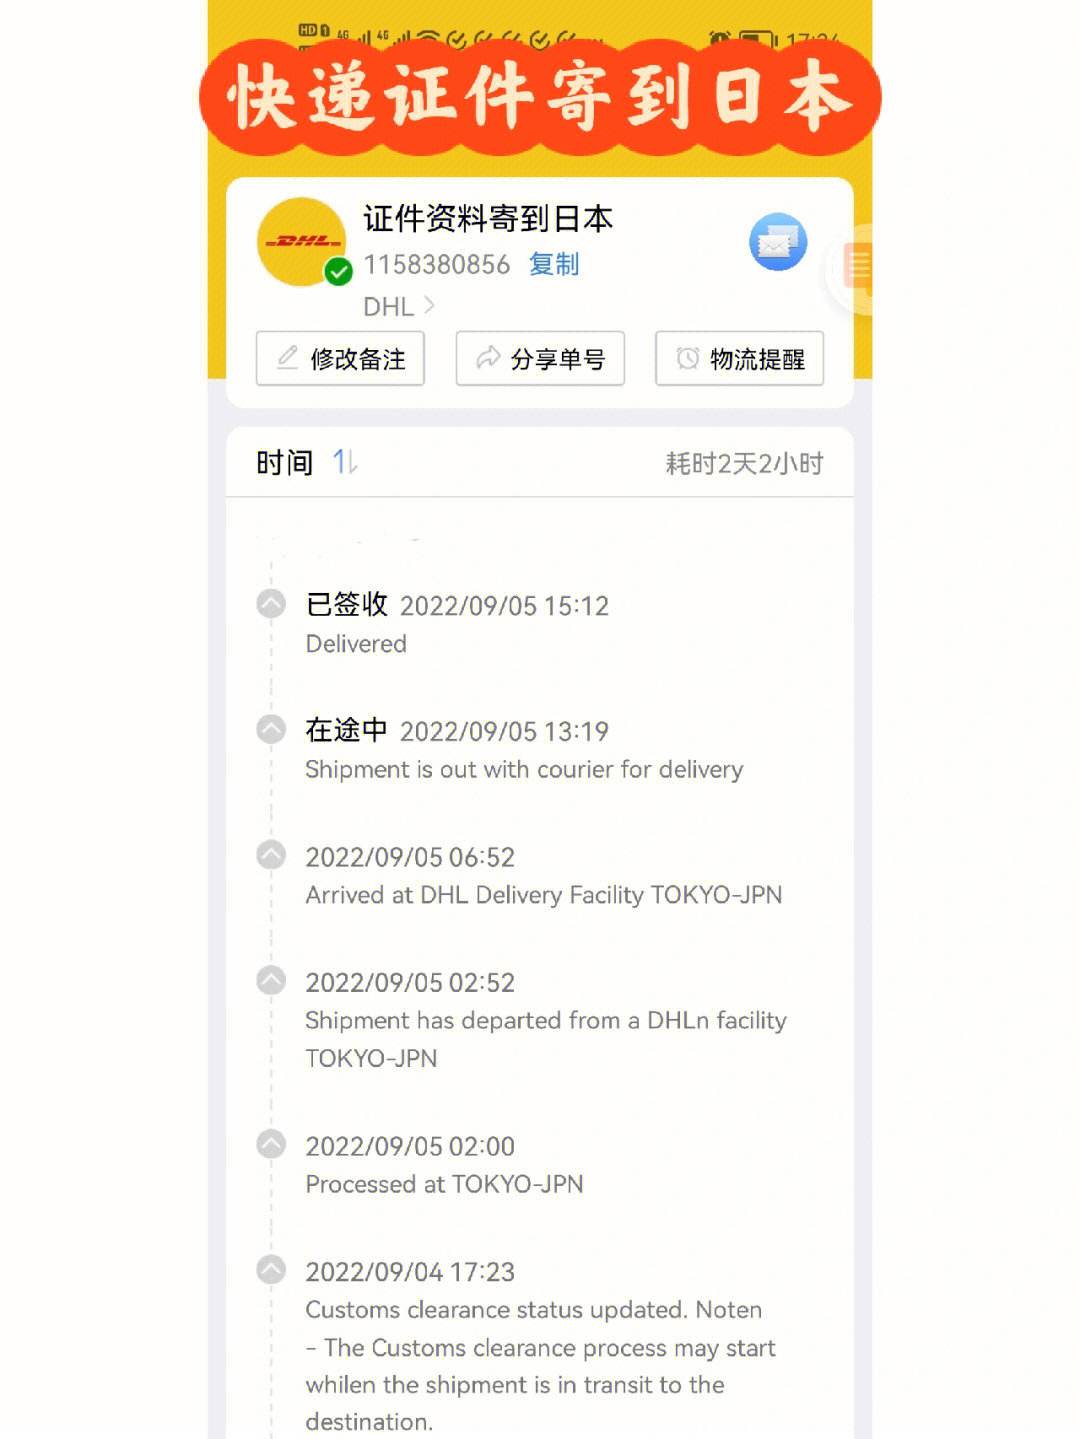
Task: Tap the green verified checkmark badge
Action: pos(339,272)
